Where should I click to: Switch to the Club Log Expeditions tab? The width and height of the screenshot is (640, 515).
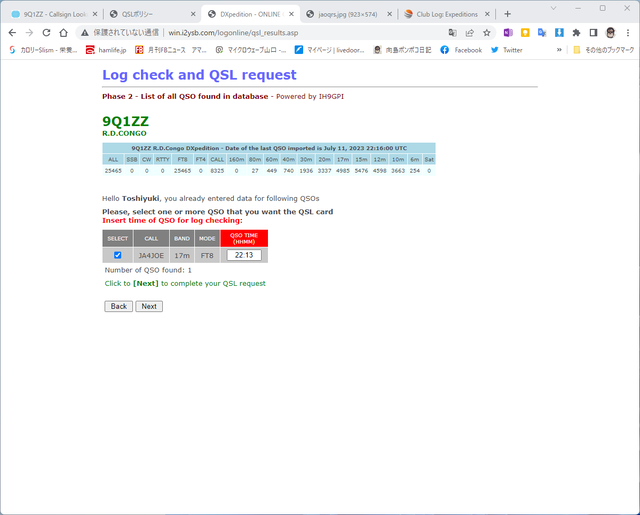tap(446, 14)
